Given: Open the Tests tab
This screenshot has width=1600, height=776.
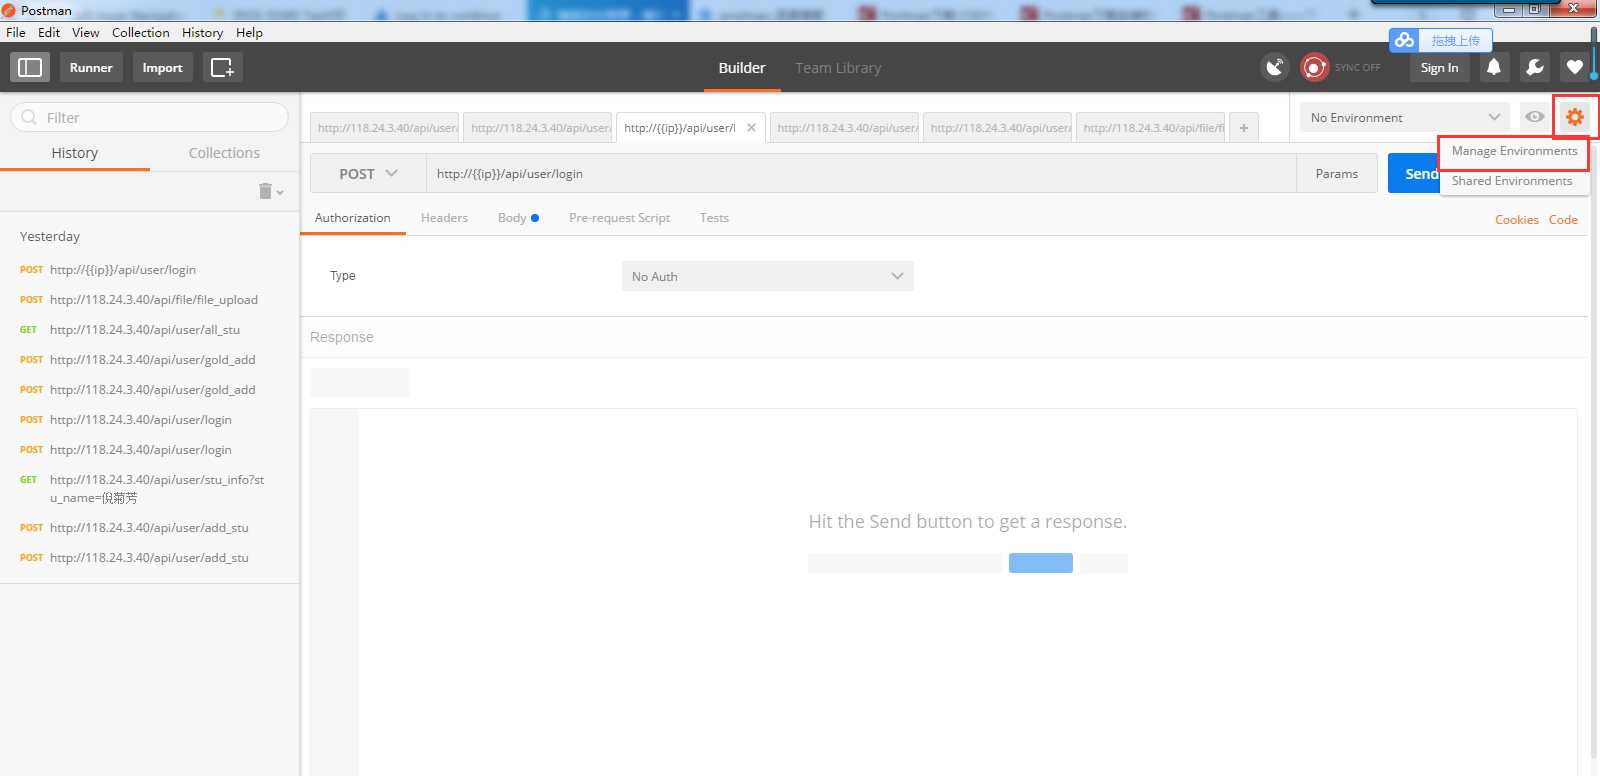Looking at the screenshot, I should (x=714, y=218).
